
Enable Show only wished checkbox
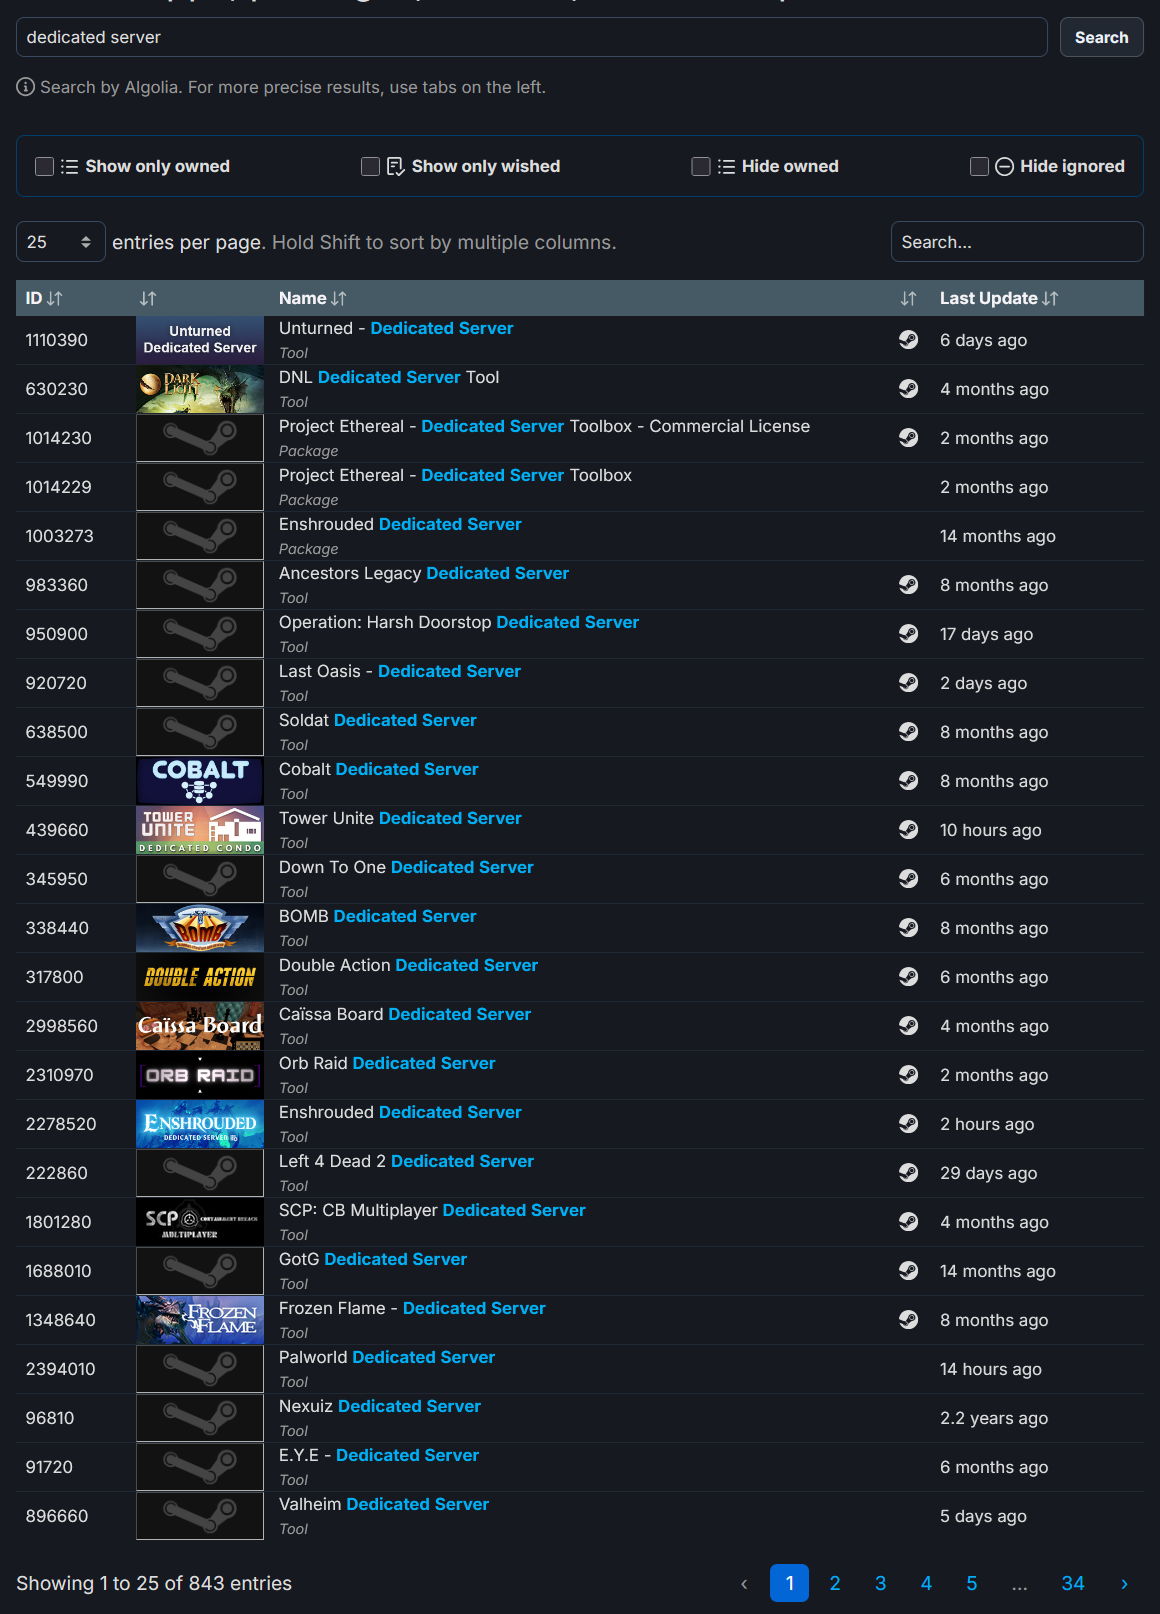370,166
